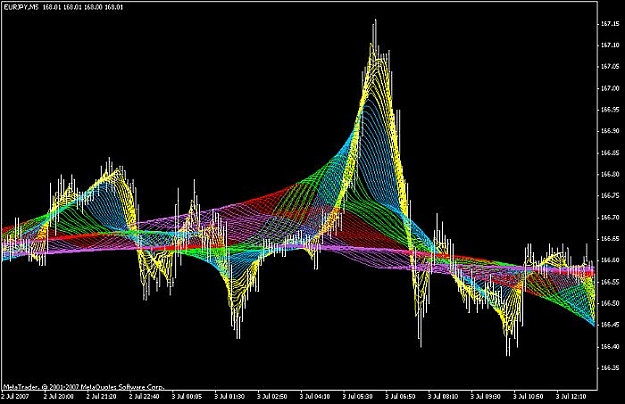Screen dimensions: 625x404
Task: Click the 166.50 price axis label
Action: coord(610,303)
